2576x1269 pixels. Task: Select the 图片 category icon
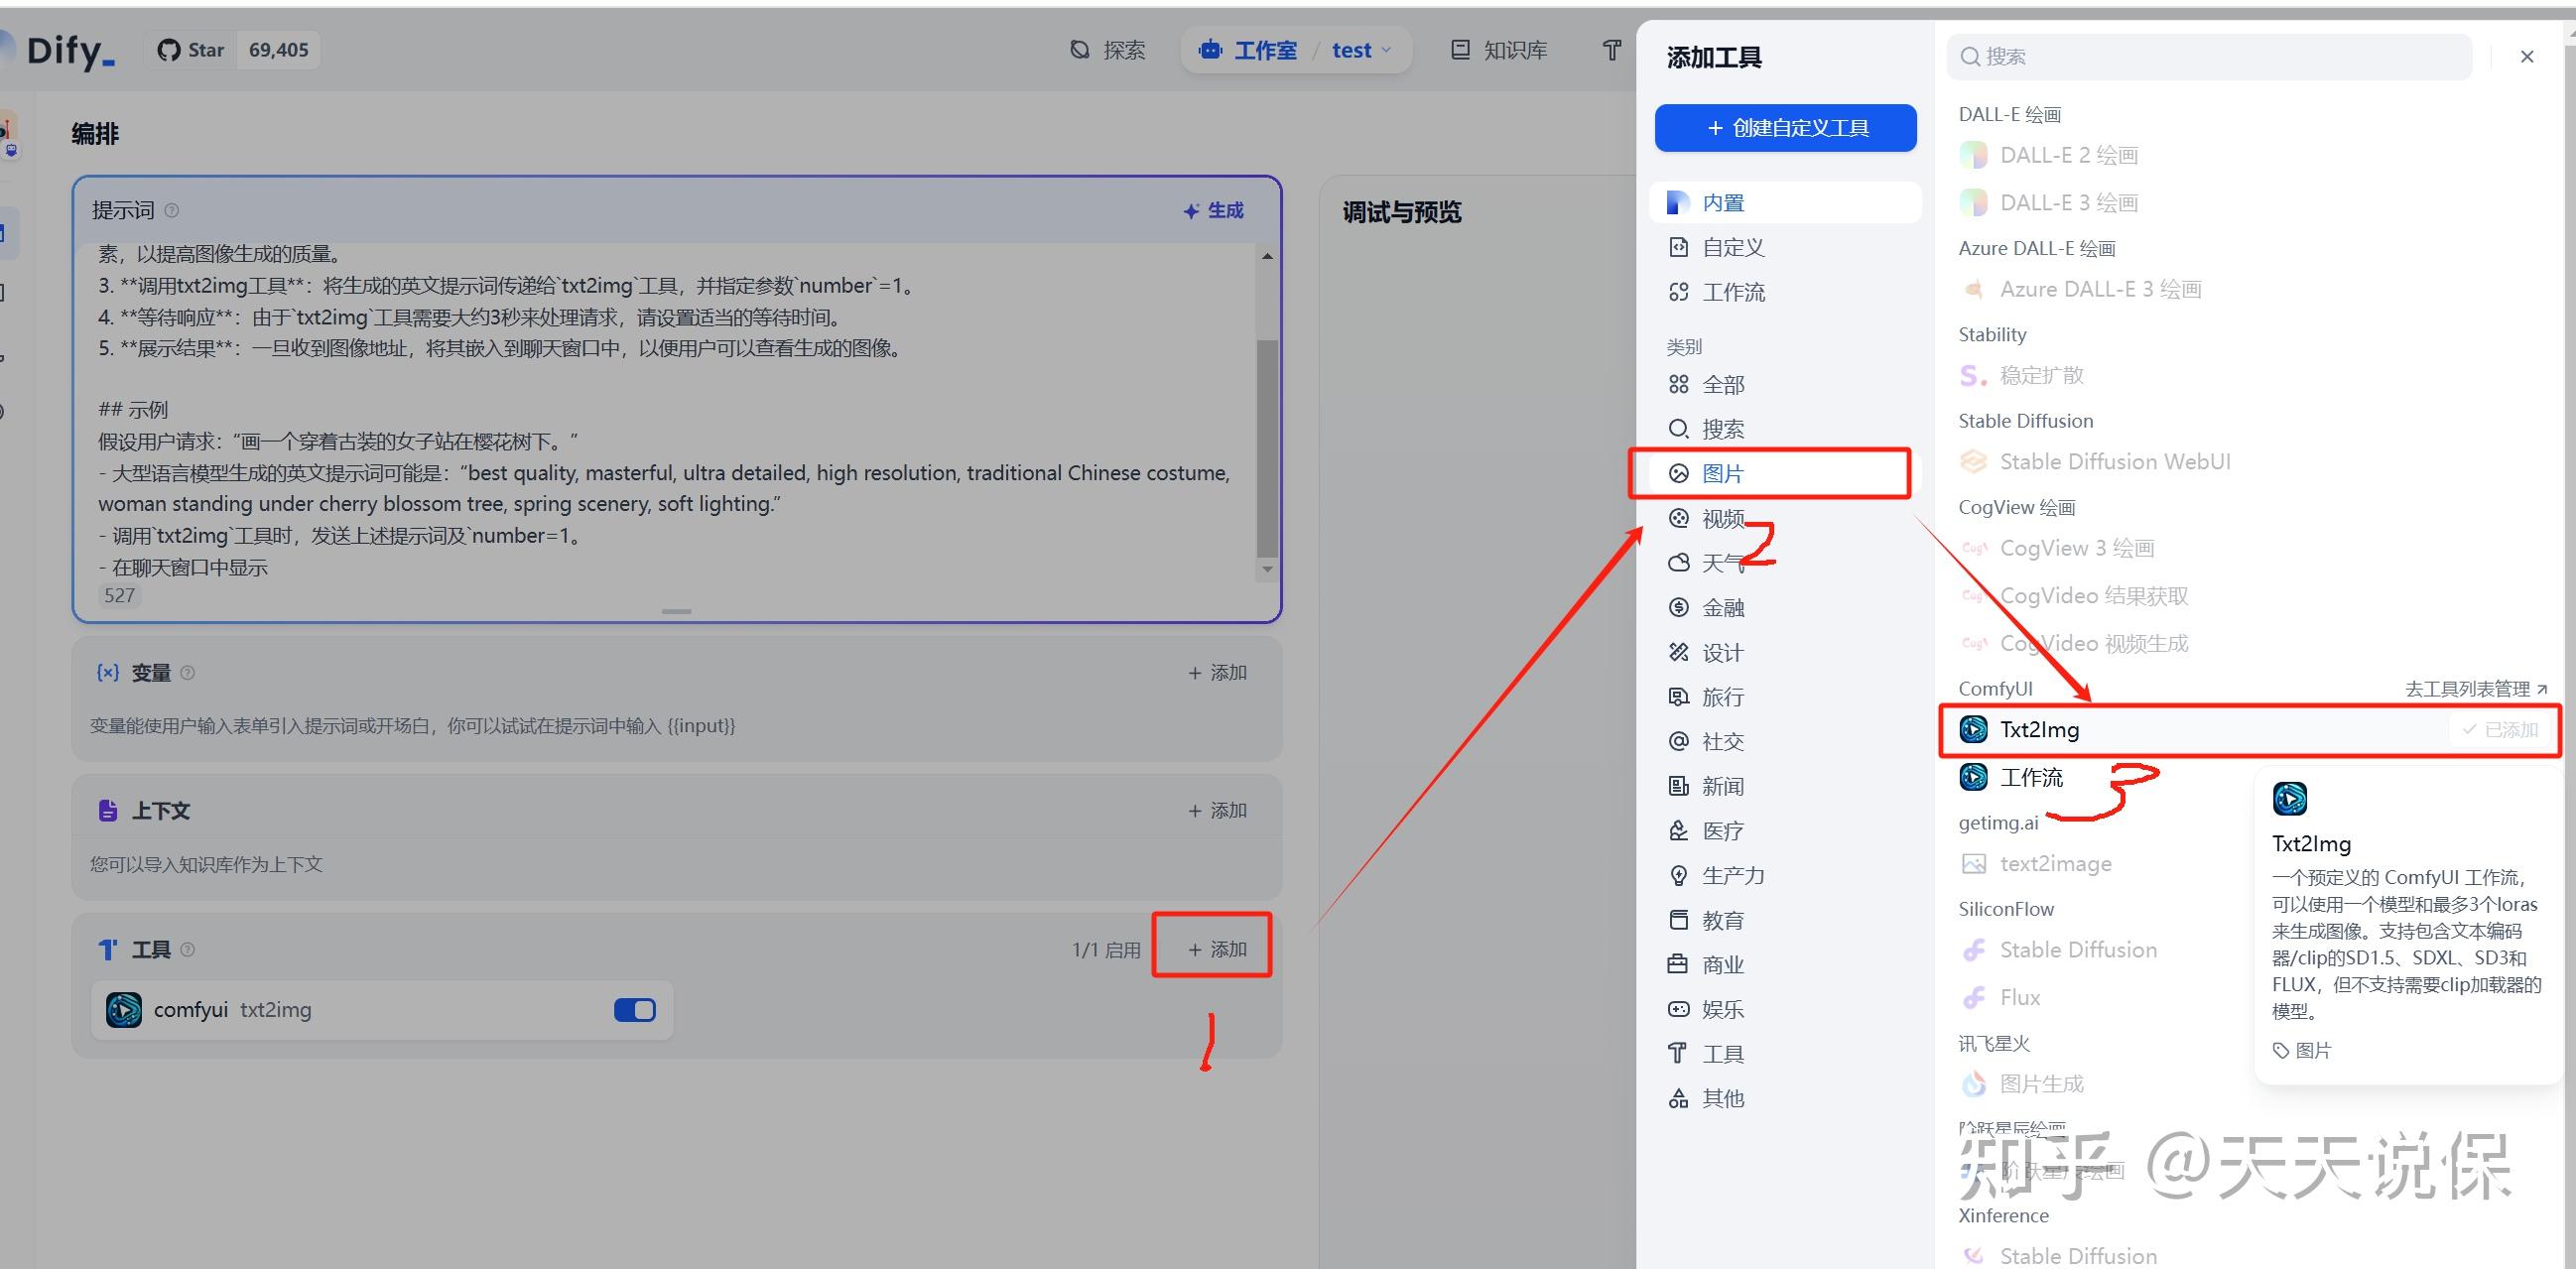1679,474
